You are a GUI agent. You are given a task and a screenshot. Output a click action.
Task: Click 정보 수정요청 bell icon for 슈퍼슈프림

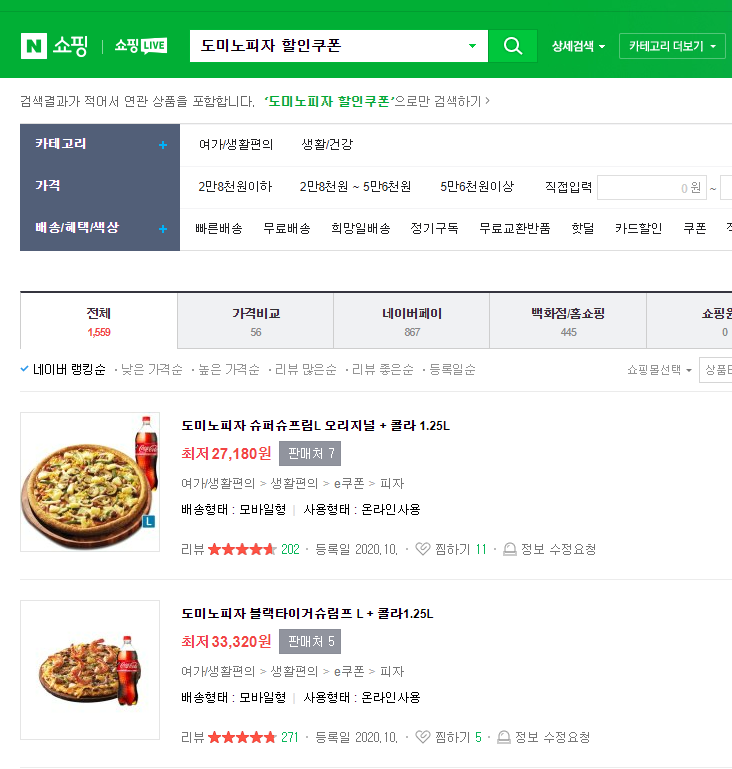tap(510, 549)
